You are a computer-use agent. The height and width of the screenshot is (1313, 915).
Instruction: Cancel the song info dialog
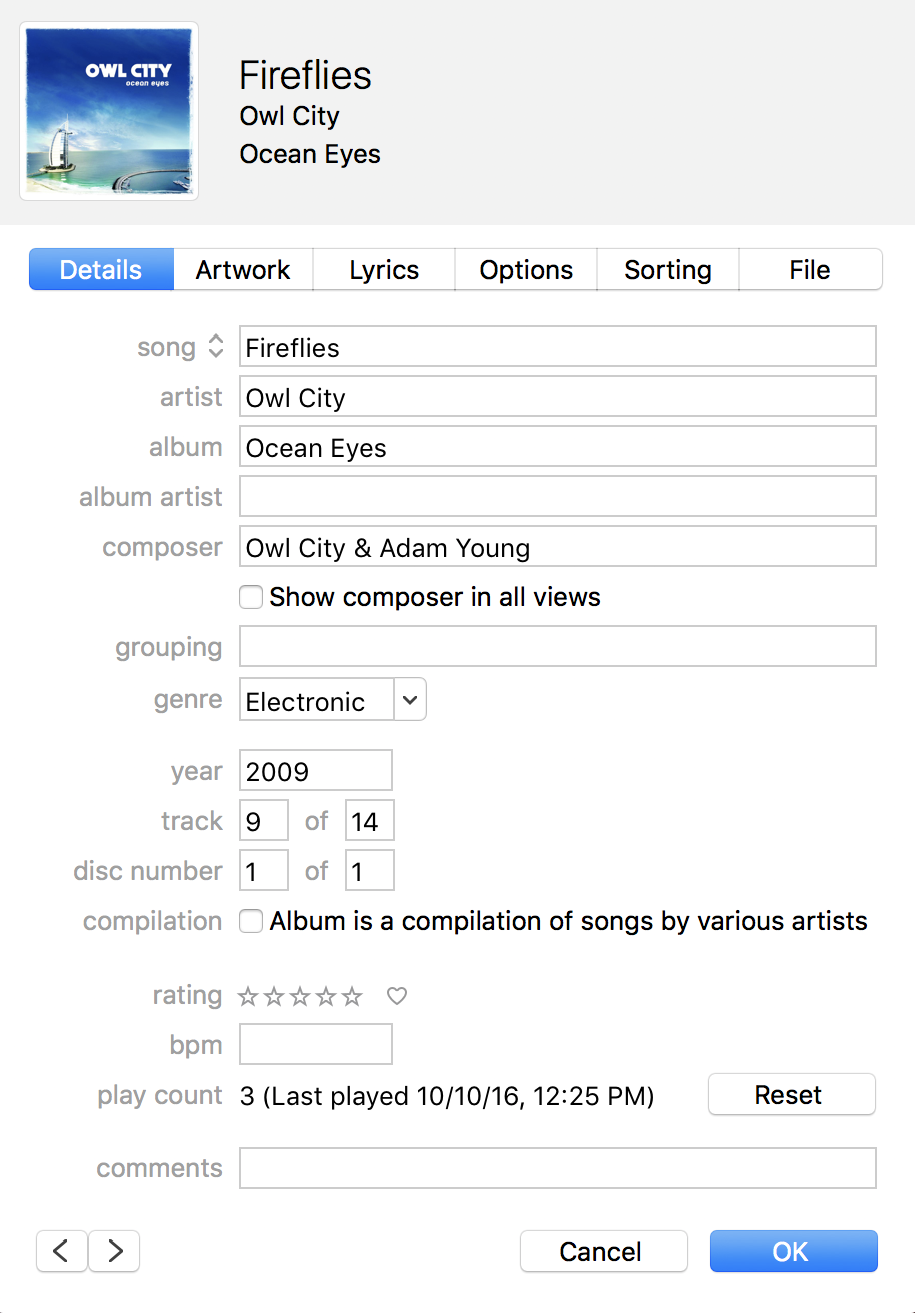pyautogui.click(x=604, y=1251)
